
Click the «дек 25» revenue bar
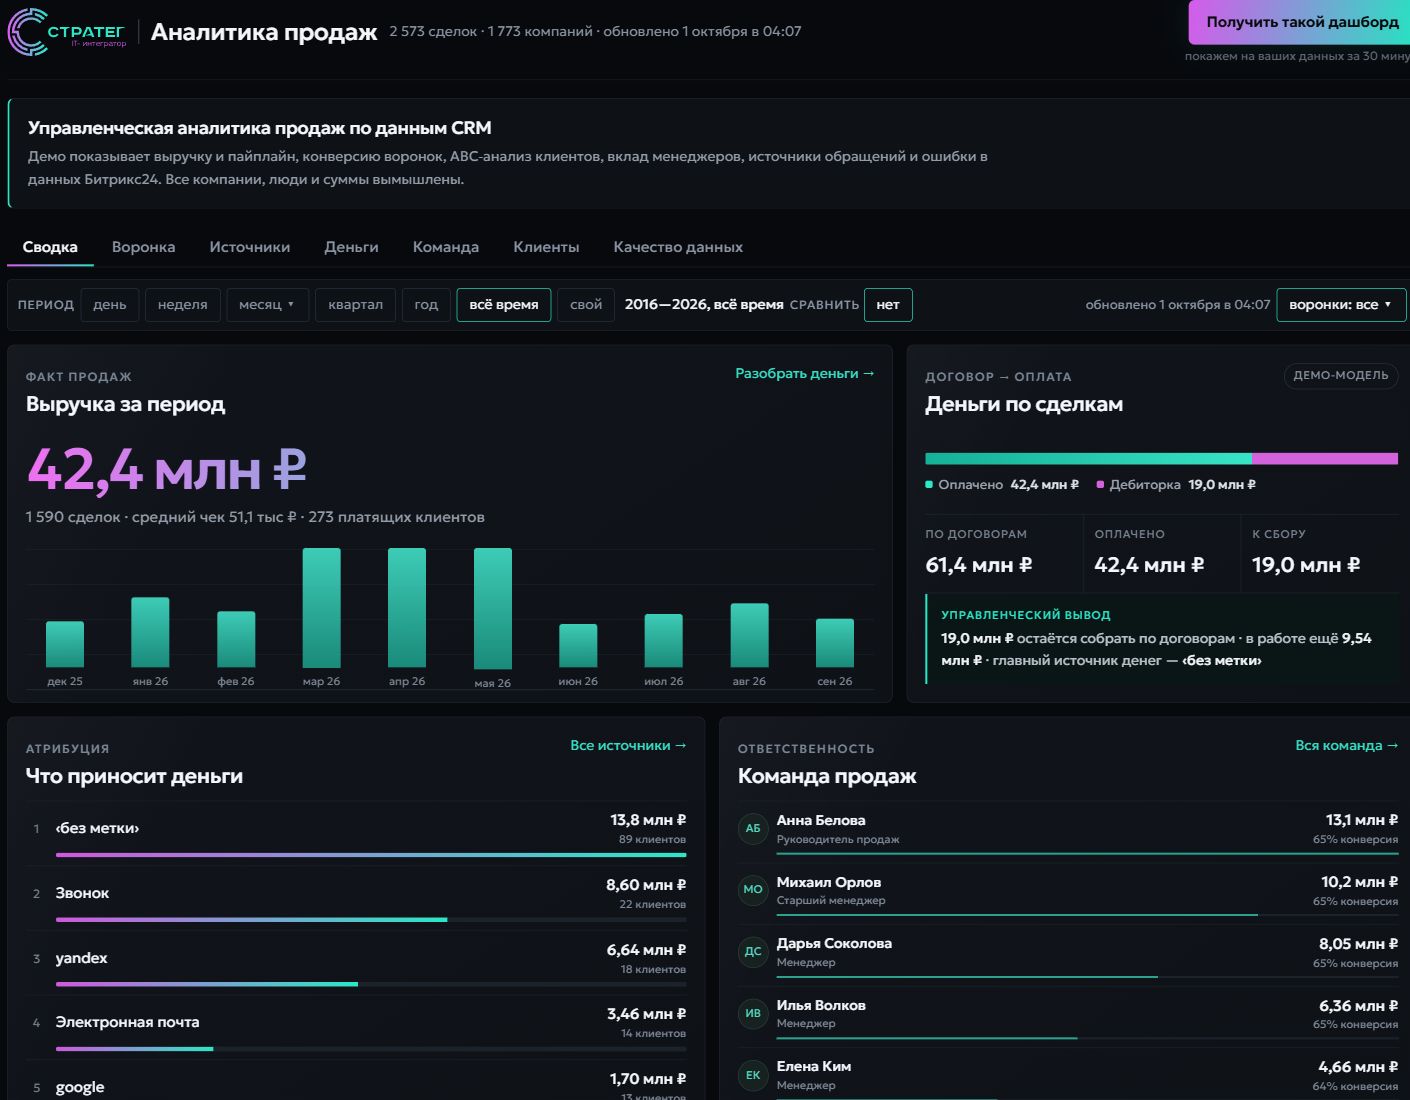65,644
